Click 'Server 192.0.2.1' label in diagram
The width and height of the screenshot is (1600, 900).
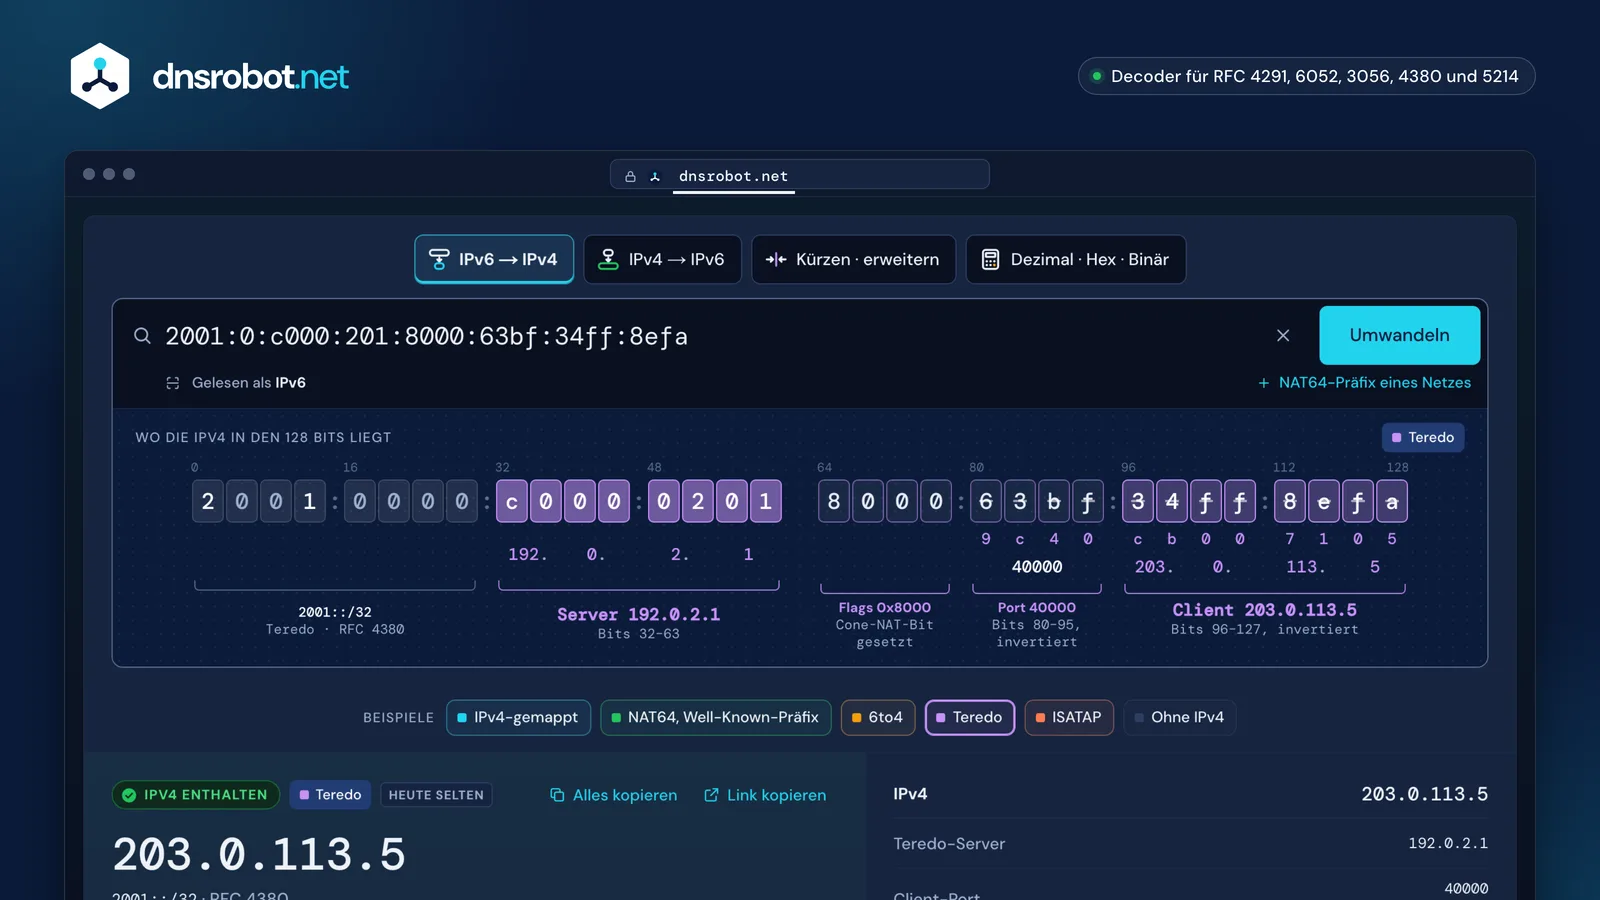638,615
